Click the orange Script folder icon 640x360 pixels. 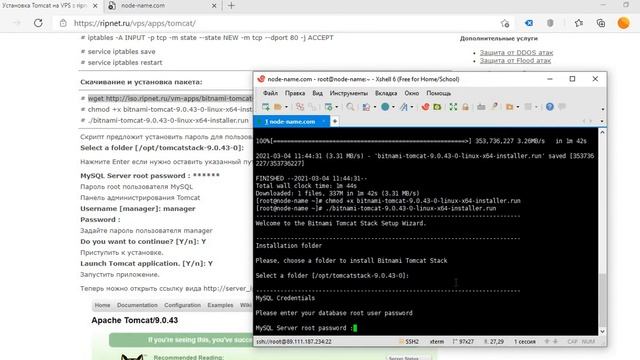(x=509, y=107)
